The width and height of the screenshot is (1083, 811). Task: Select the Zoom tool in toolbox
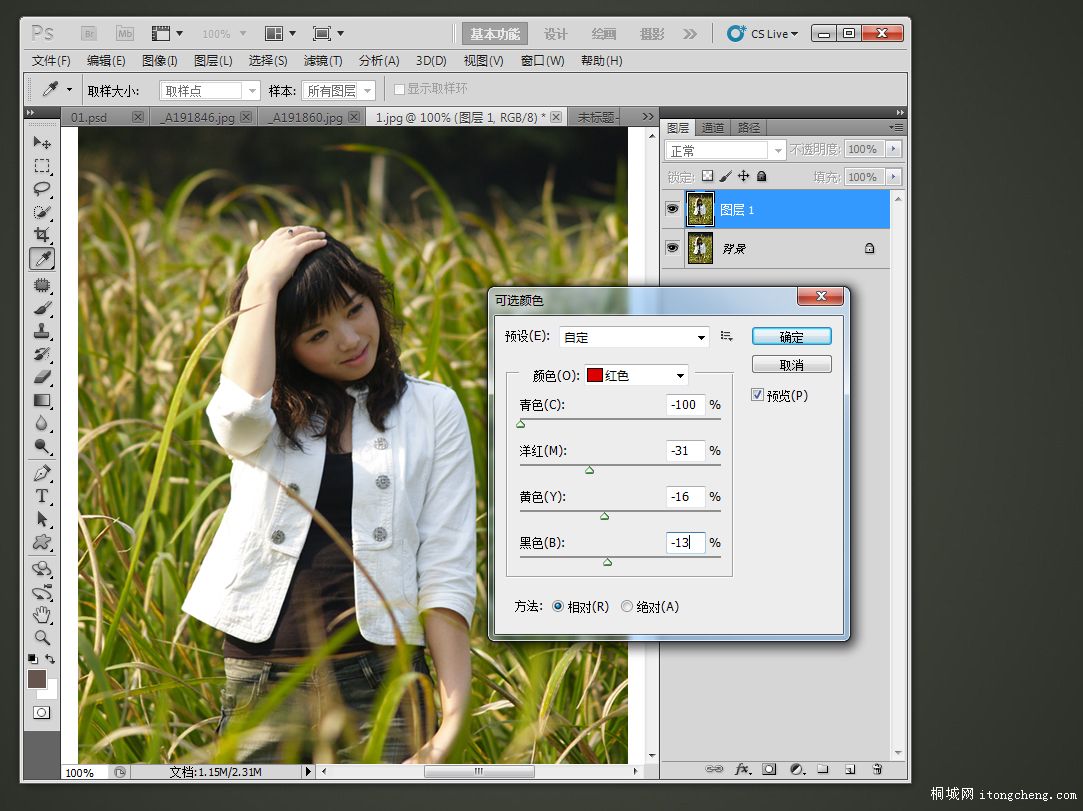click(x=42, y=637)
